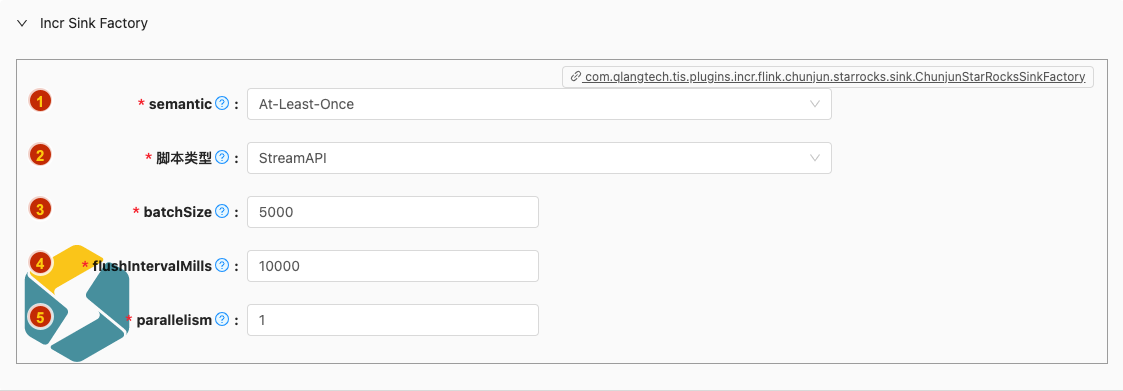Click the badge numbered 5

pyautogui.click(x=40, y=317)
